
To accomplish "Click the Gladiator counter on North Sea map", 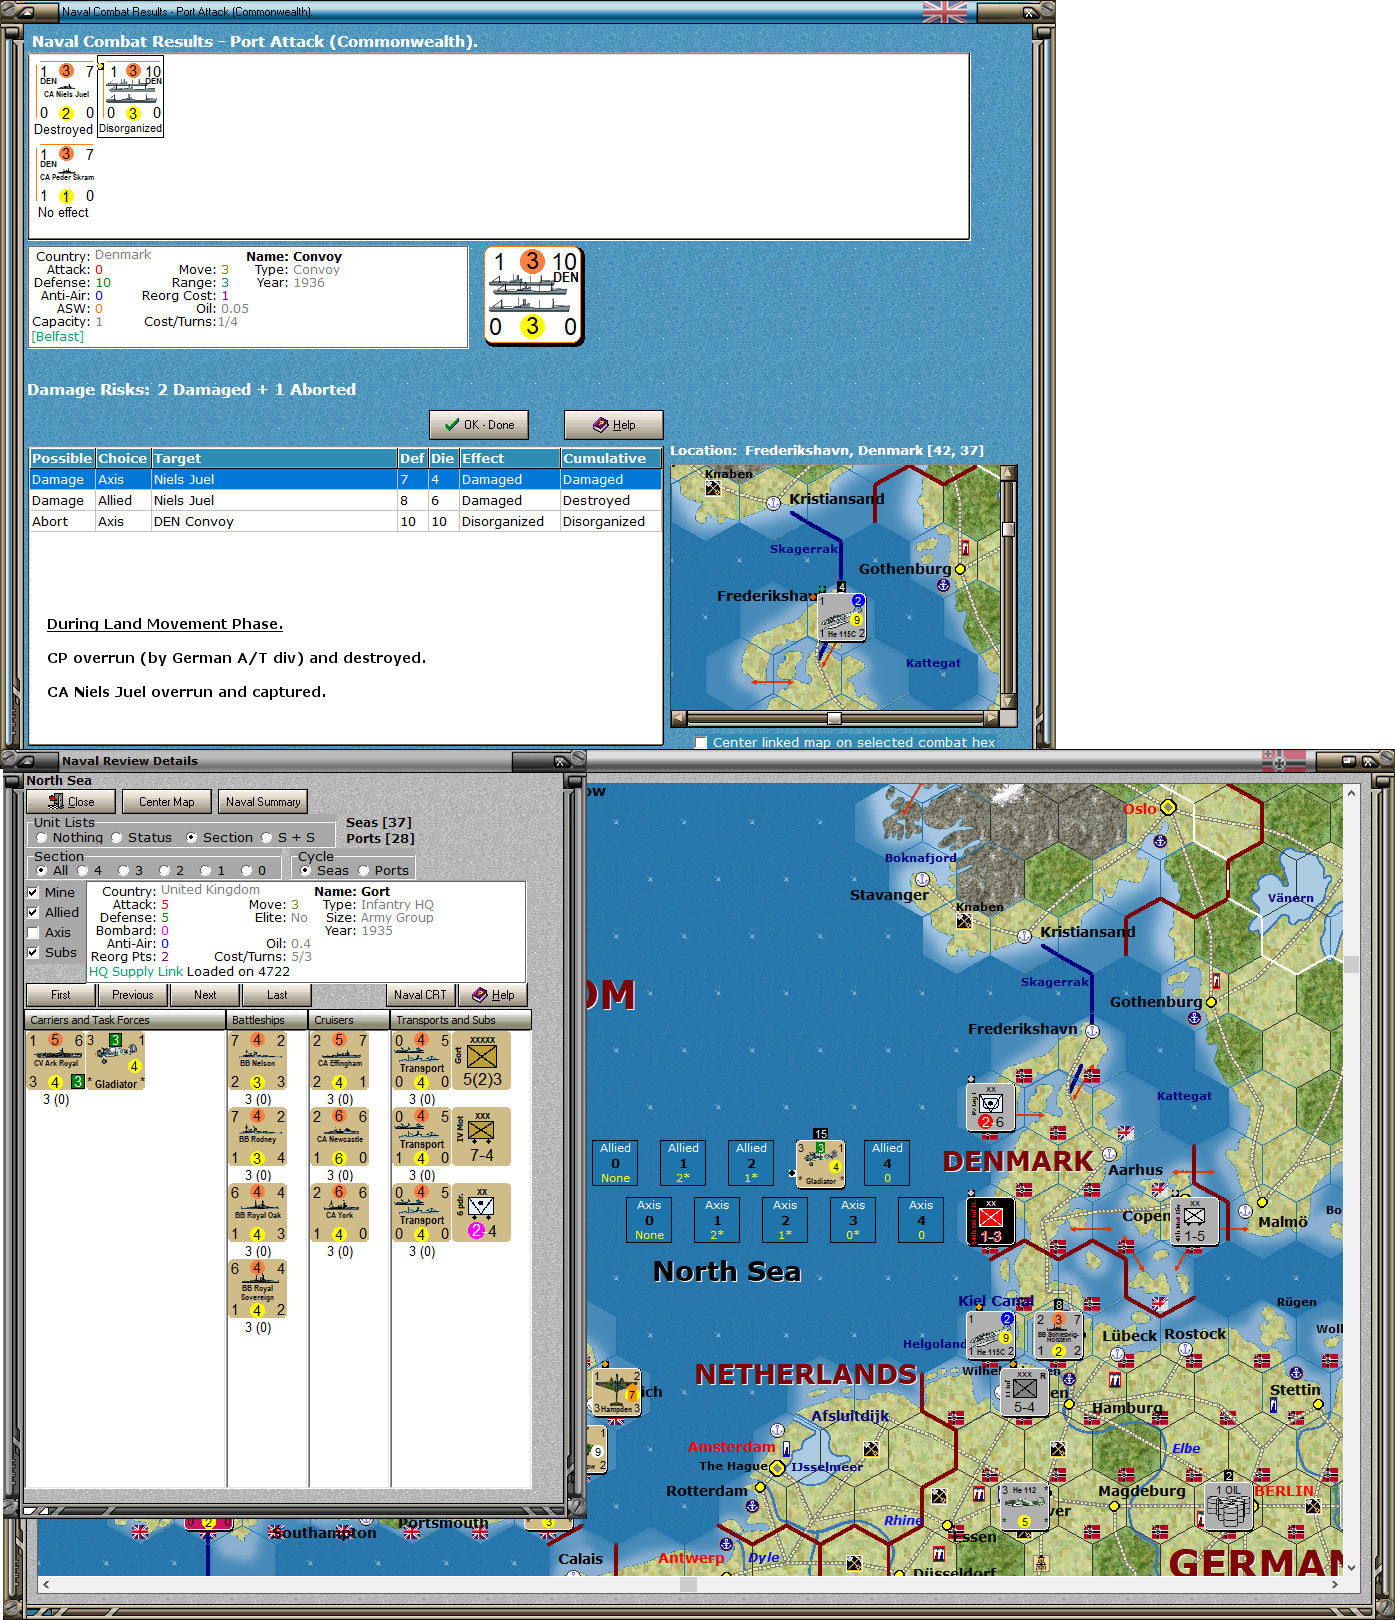I will click(820, 1164).
